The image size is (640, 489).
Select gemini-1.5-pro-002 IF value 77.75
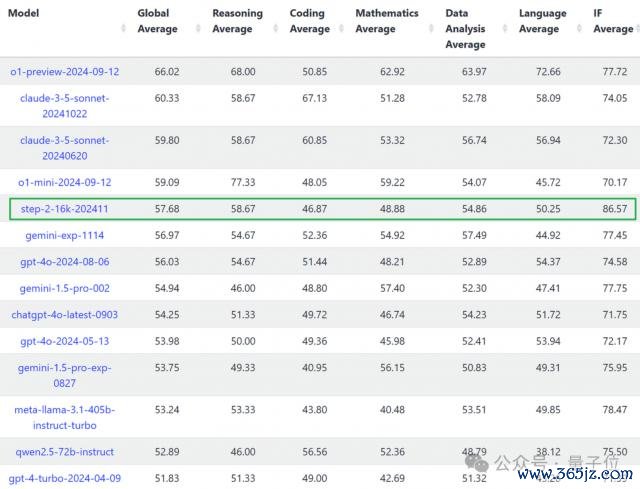pyautogui.click(x=615, y=288)
